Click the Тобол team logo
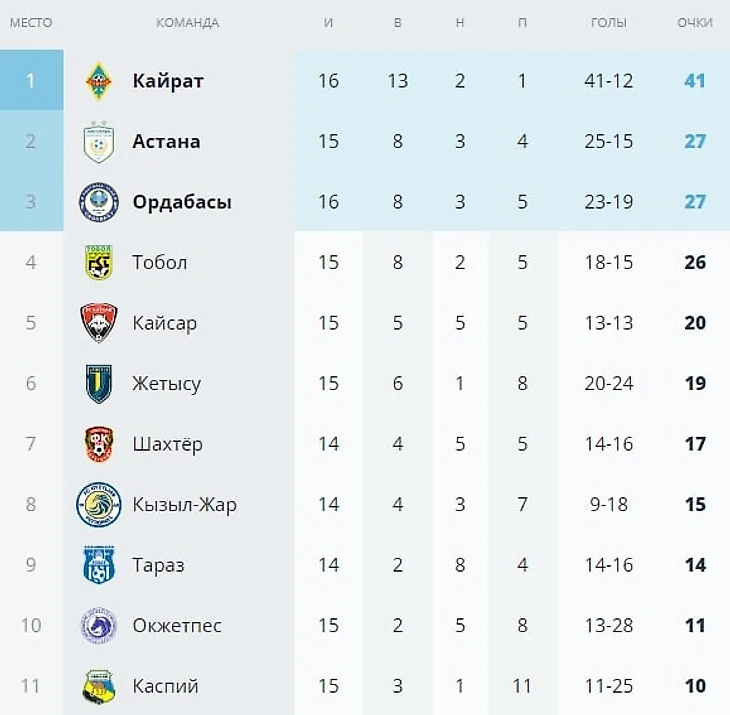The height and width of the screenshot is (715, 730). click(x=99, y=263)
